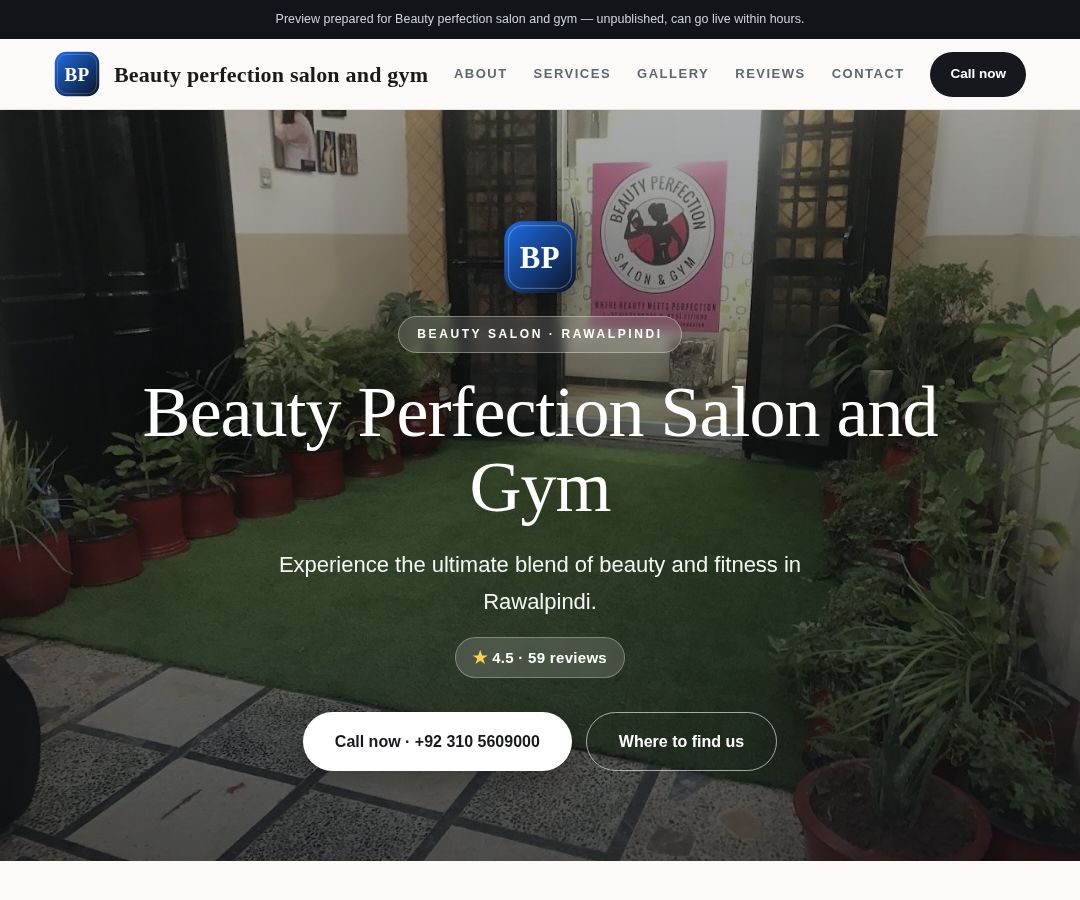Go to the Services nav link
The height and width of the screenshot is (900, 1080).
pyautogui.click(x=572, y=74)
